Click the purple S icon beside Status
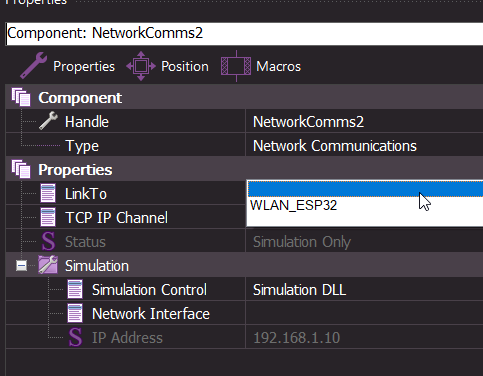Image resolution: width=483 pixels, height=376 pixels. [48, 241]
